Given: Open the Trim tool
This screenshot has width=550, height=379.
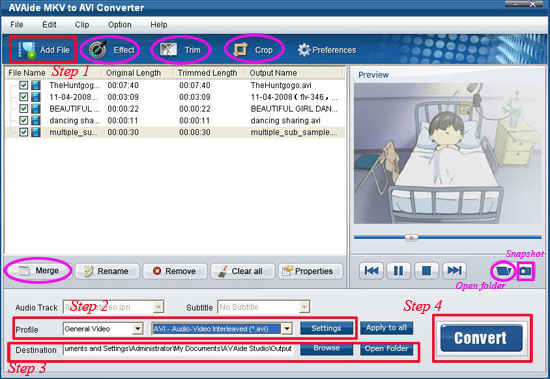Looking at the screenshot, I should (x=180, y=50).
